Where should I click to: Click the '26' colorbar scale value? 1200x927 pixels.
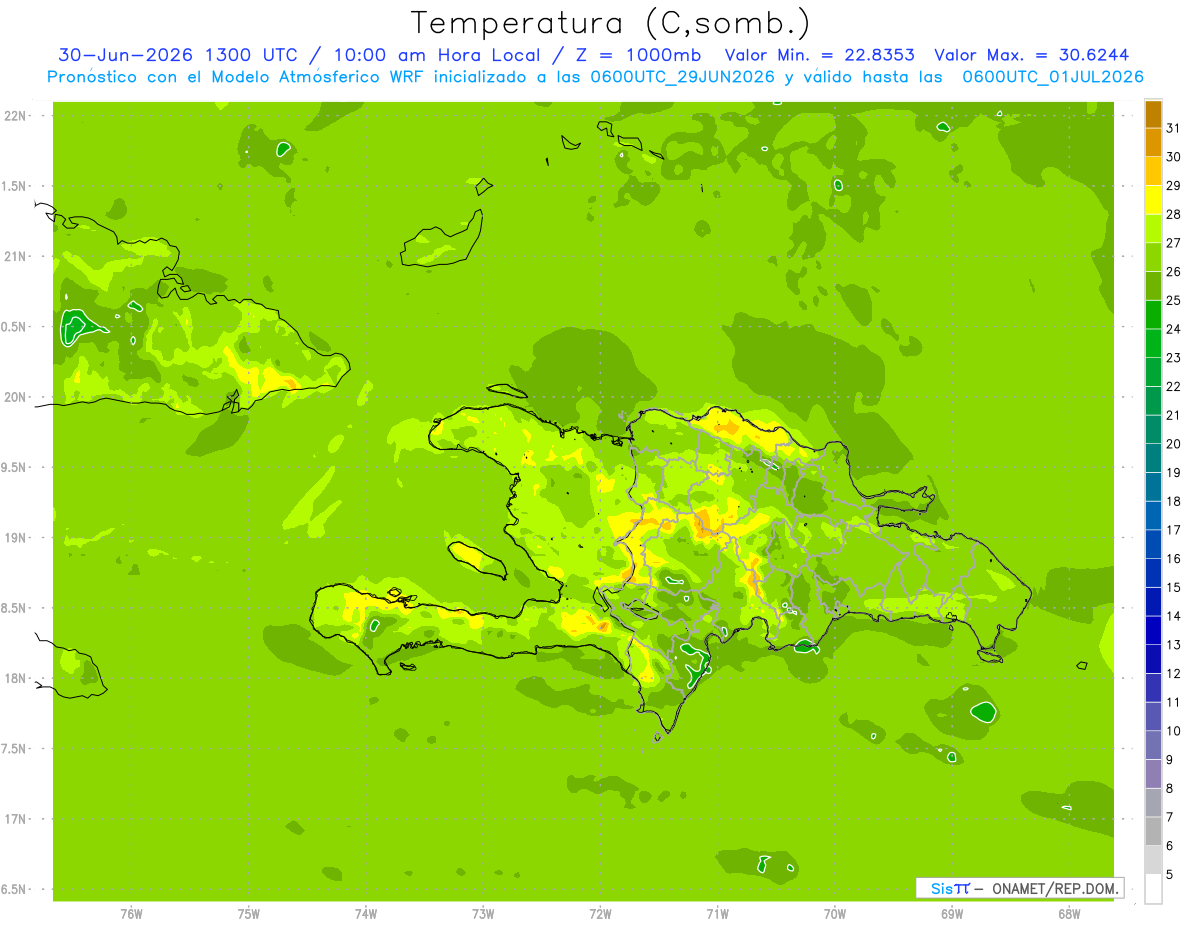click(1174, 272)
